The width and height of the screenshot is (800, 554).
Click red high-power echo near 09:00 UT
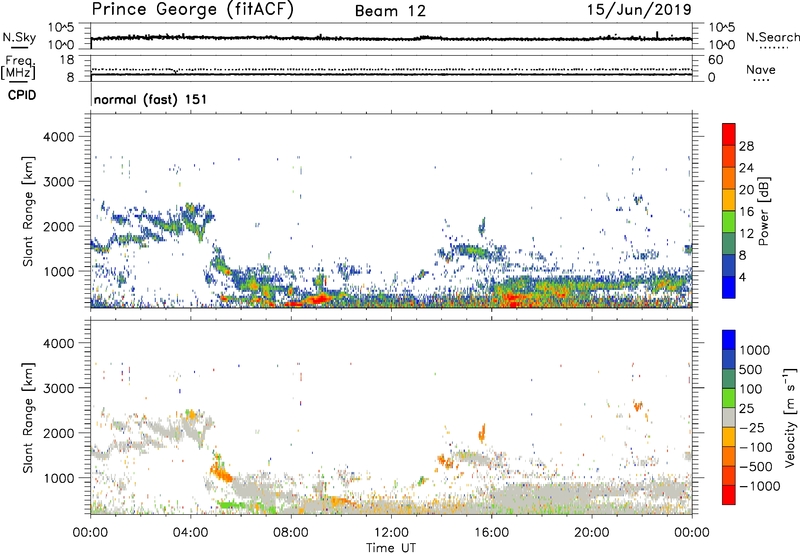pyautogui.click(x=317, y=299)
